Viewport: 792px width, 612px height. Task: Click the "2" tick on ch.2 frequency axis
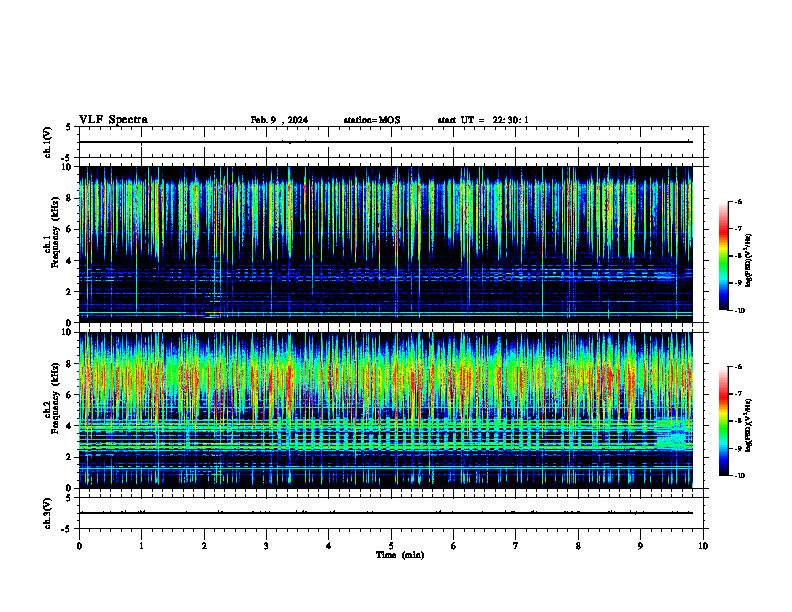[x=69, y=457]
